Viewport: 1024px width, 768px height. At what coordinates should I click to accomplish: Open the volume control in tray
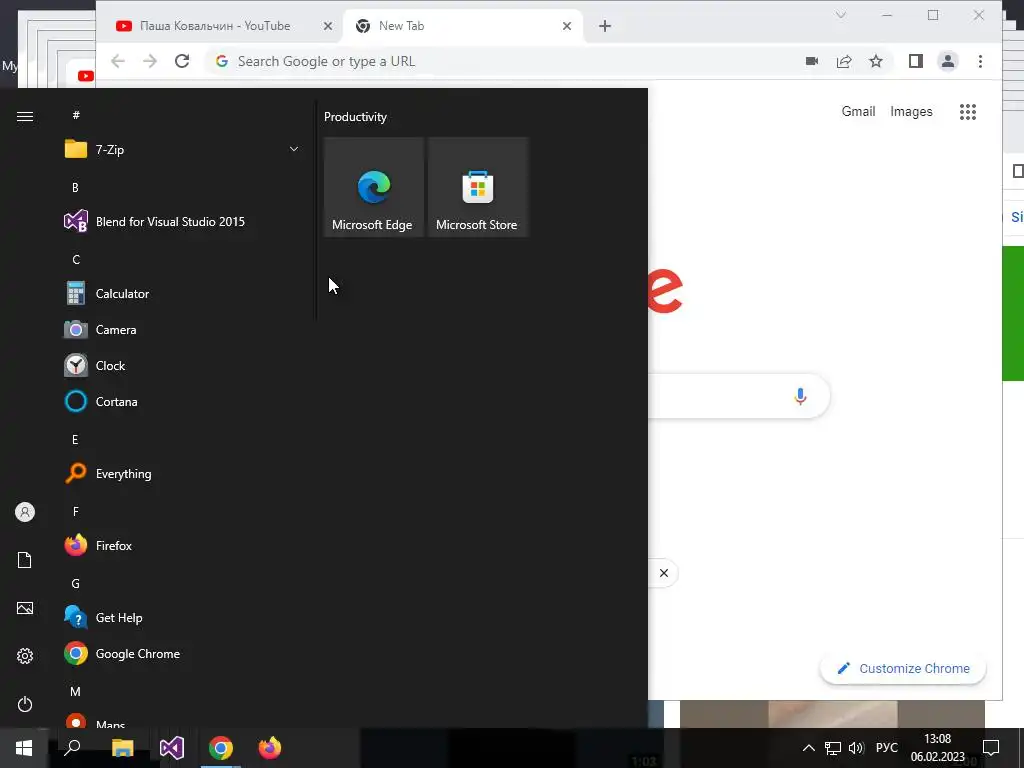point(856,748)
